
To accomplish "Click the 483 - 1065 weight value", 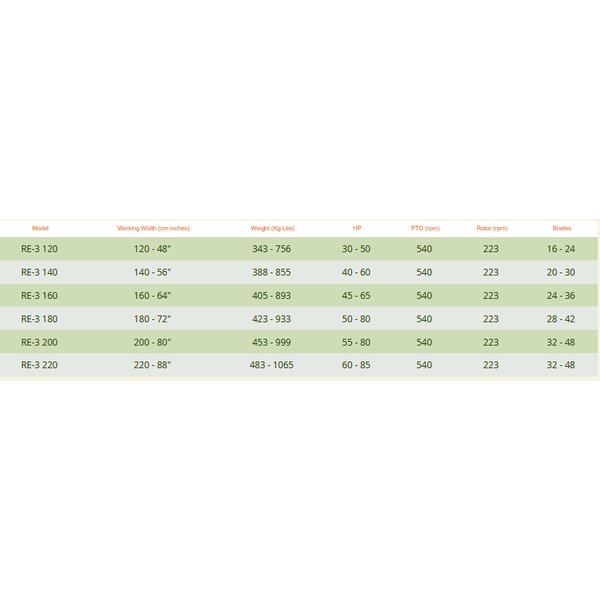I will (x=271, y=365).
